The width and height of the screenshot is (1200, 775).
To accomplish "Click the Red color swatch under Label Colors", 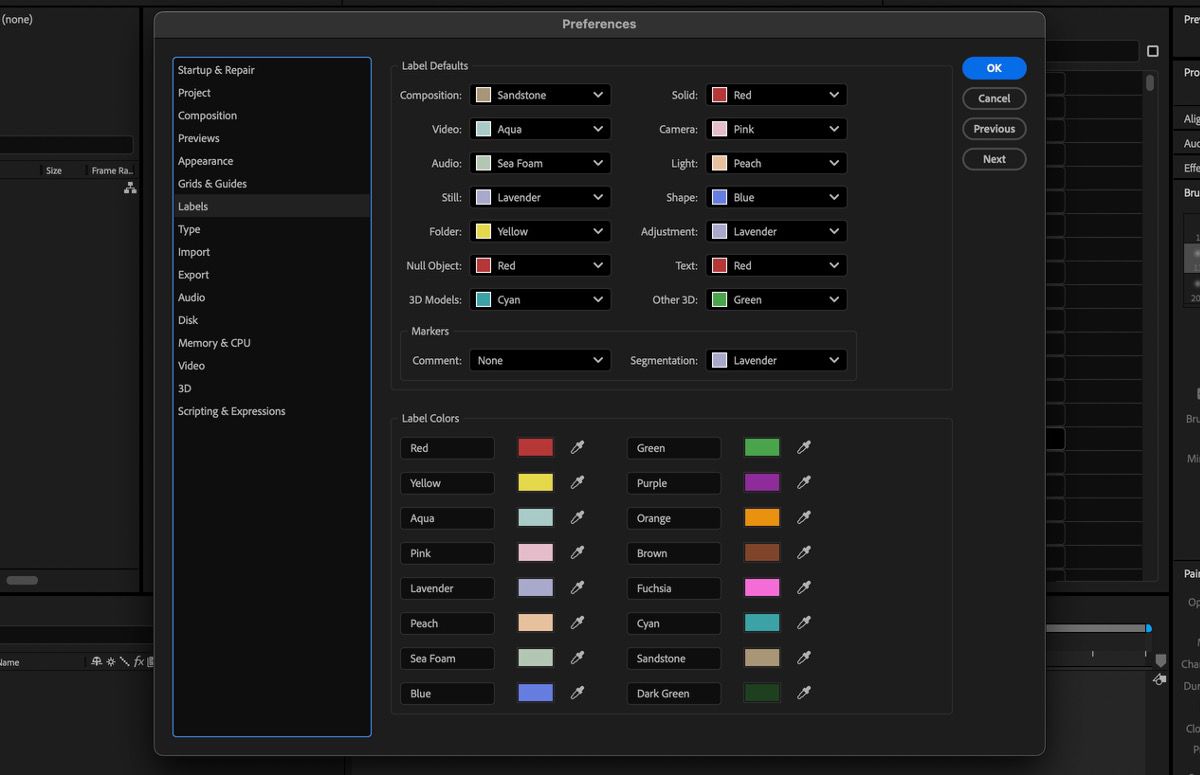I will [x=535, y=447].
